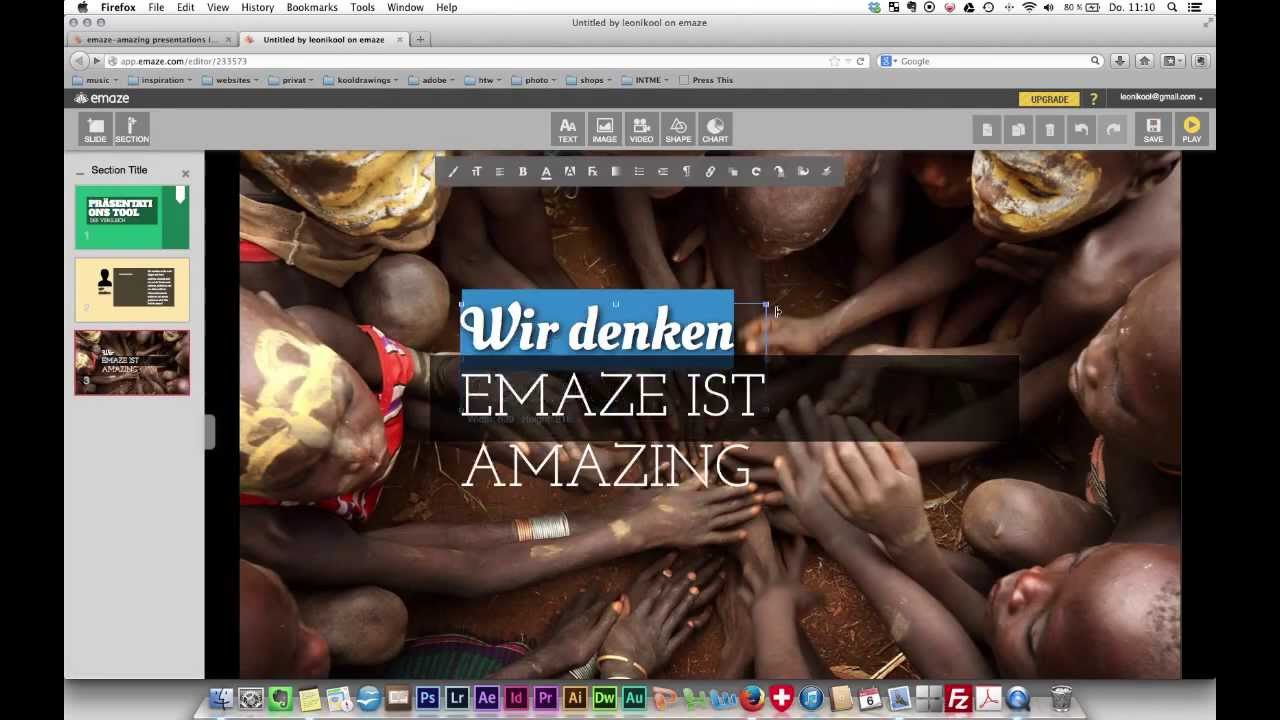Screen dimensions: 1280x720
Task: Click the 'AMAZING' text on slide
Action: 606,466
